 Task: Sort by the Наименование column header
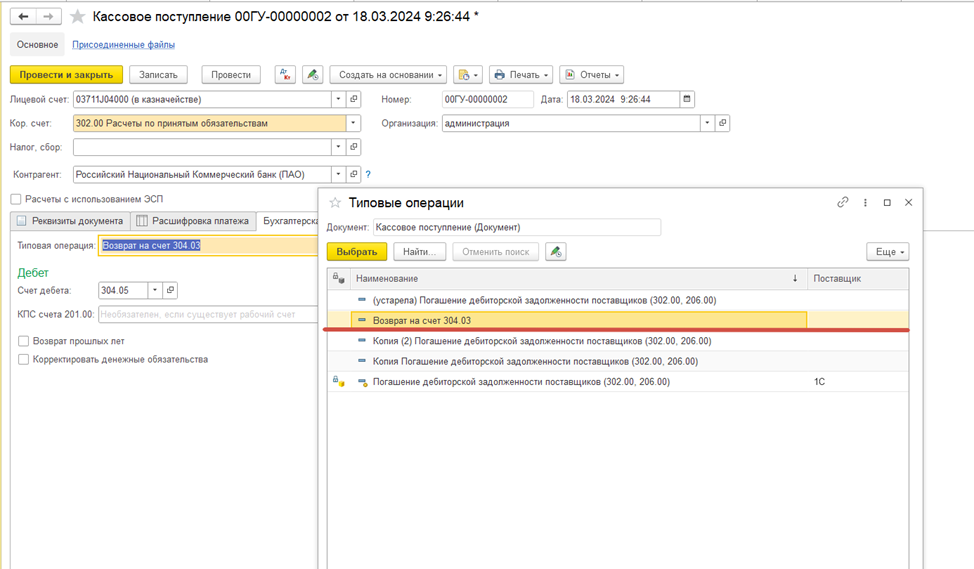579,278
